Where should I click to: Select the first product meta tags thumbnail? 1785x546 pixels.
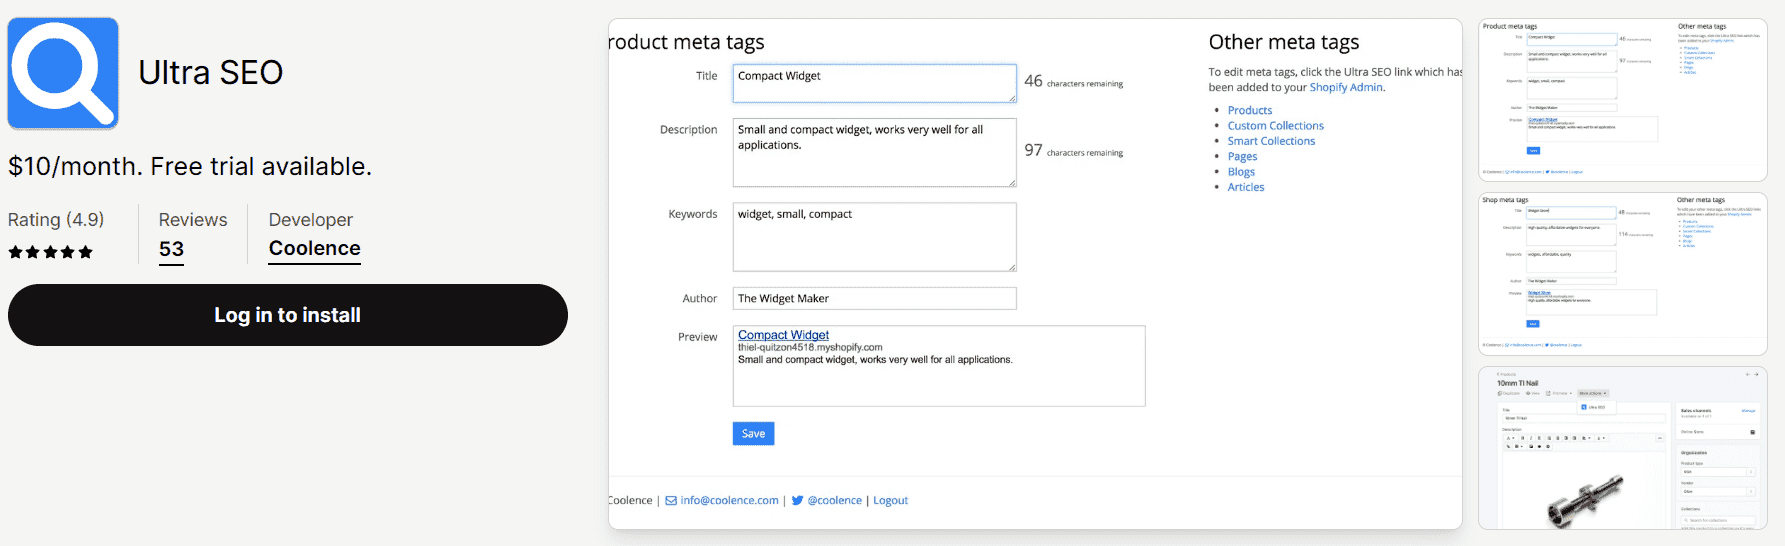click(1622, 100)
